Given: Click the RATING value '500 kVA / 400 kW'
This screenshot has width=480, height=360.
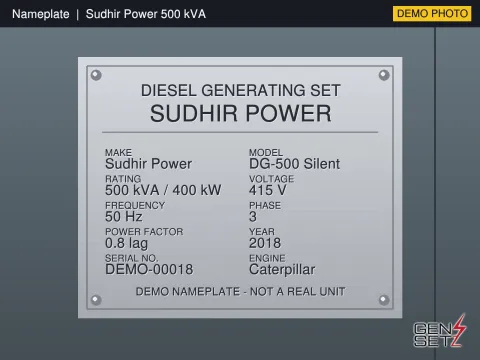Looking at the screenshot, I should click(163, 190).
